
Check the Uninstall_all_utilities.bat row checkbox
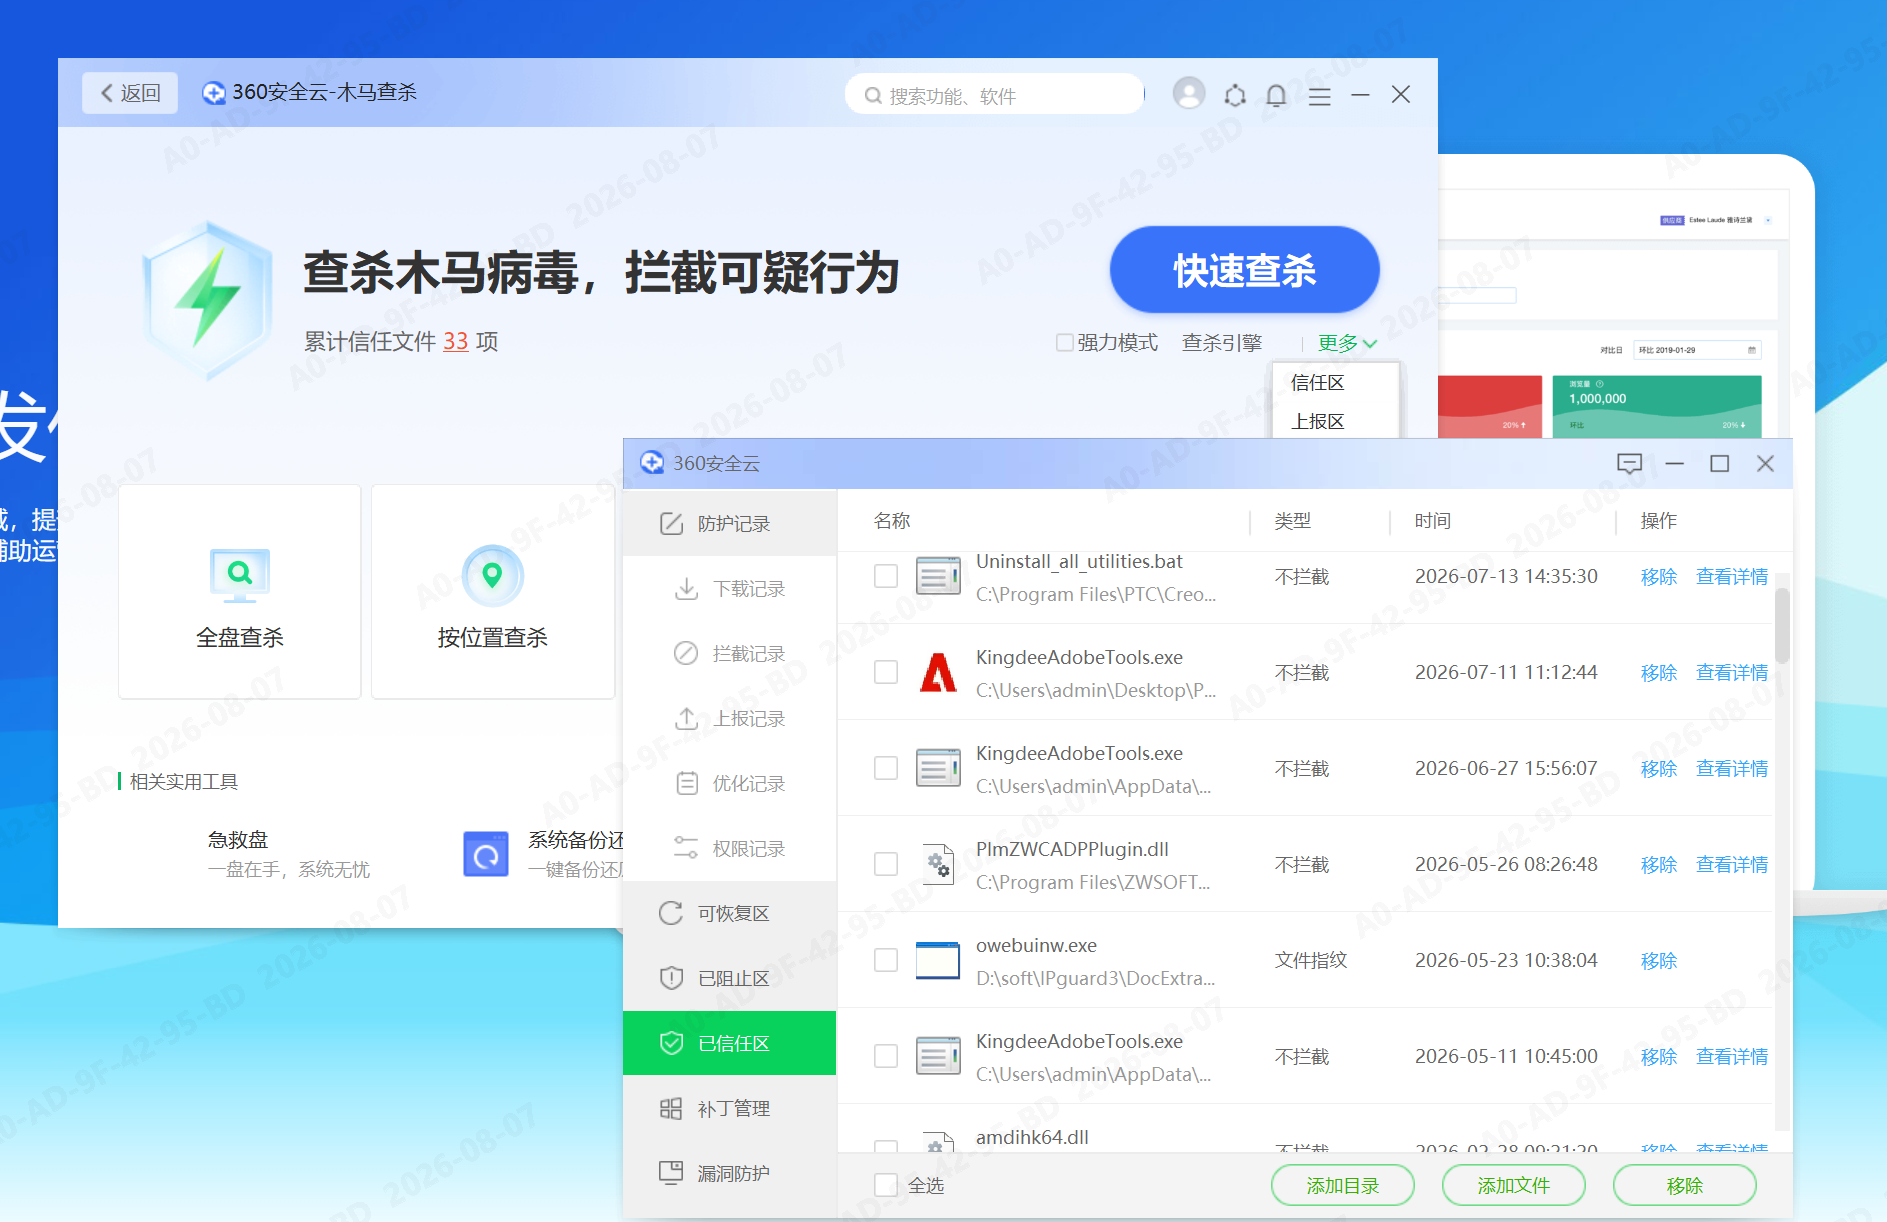tap(886, 576)
